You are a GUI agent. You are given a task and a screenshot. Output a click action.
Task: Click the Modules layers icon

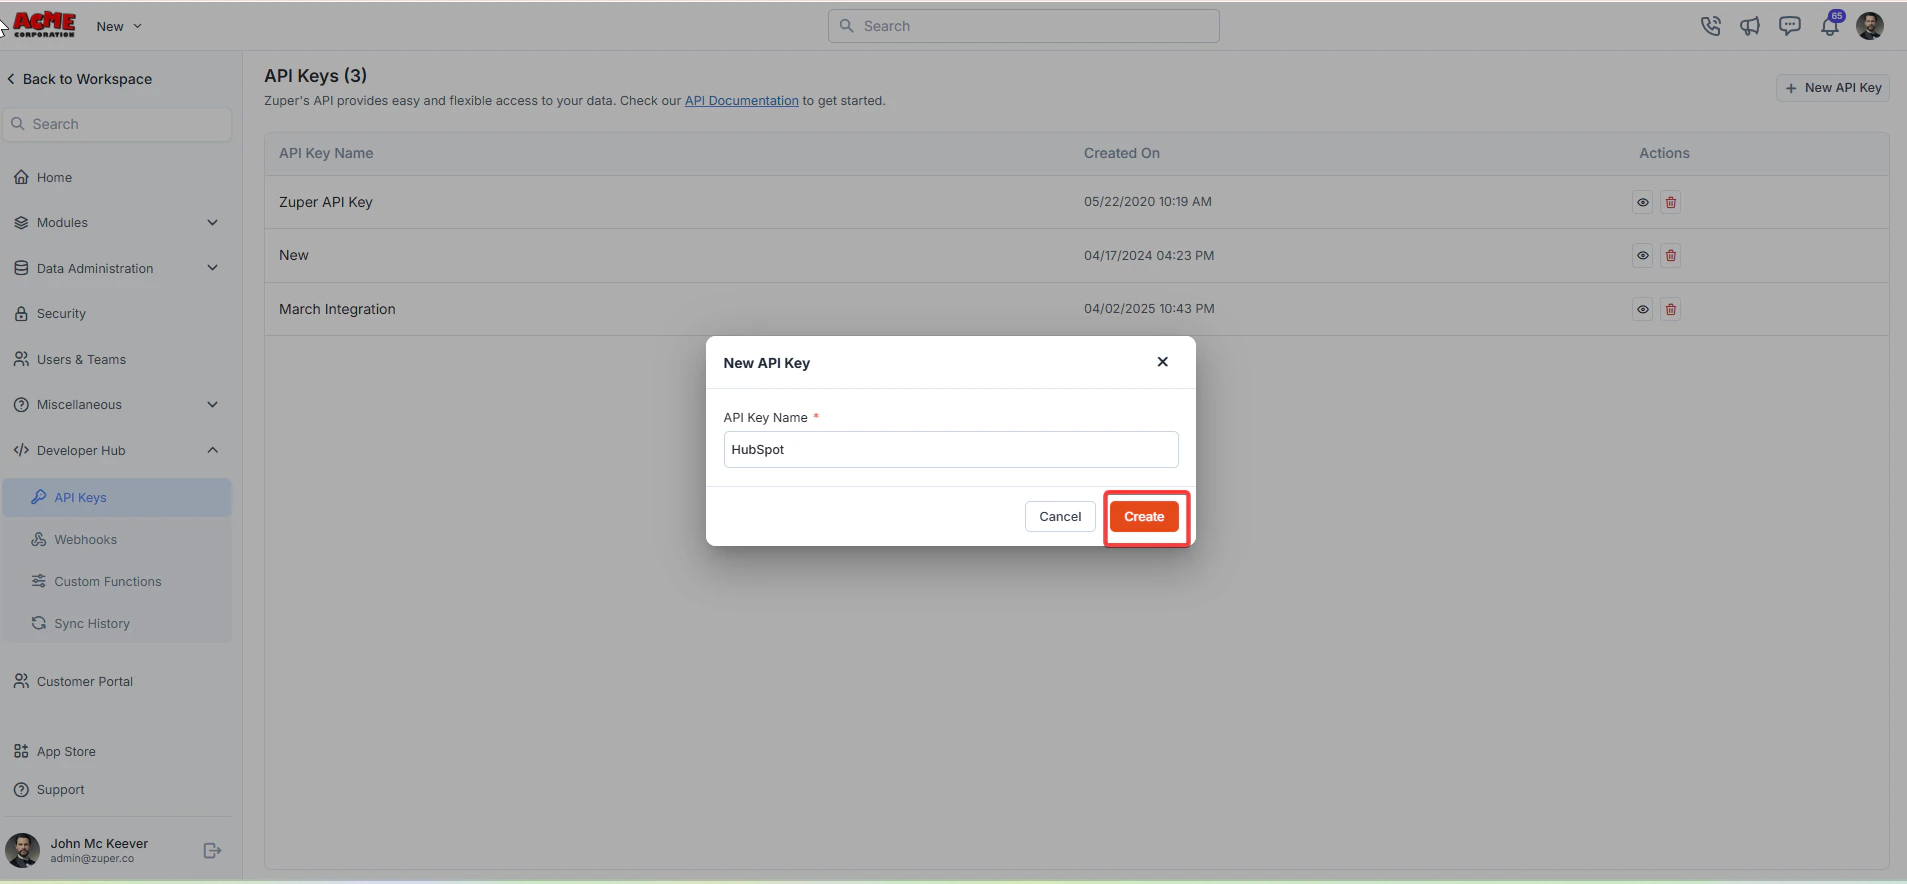(x=21, y=222)
